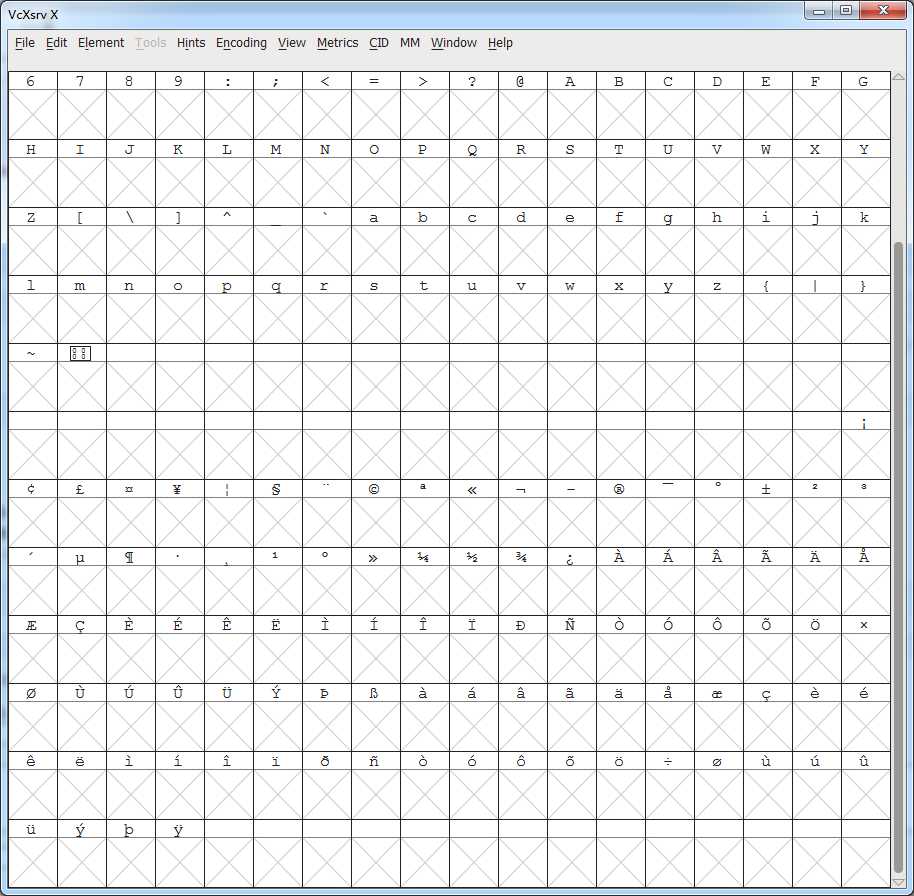The width and height of the screenshot is (914, 896).
Task: Select the glyph cell for uppercase G
Action: point(866,106)
